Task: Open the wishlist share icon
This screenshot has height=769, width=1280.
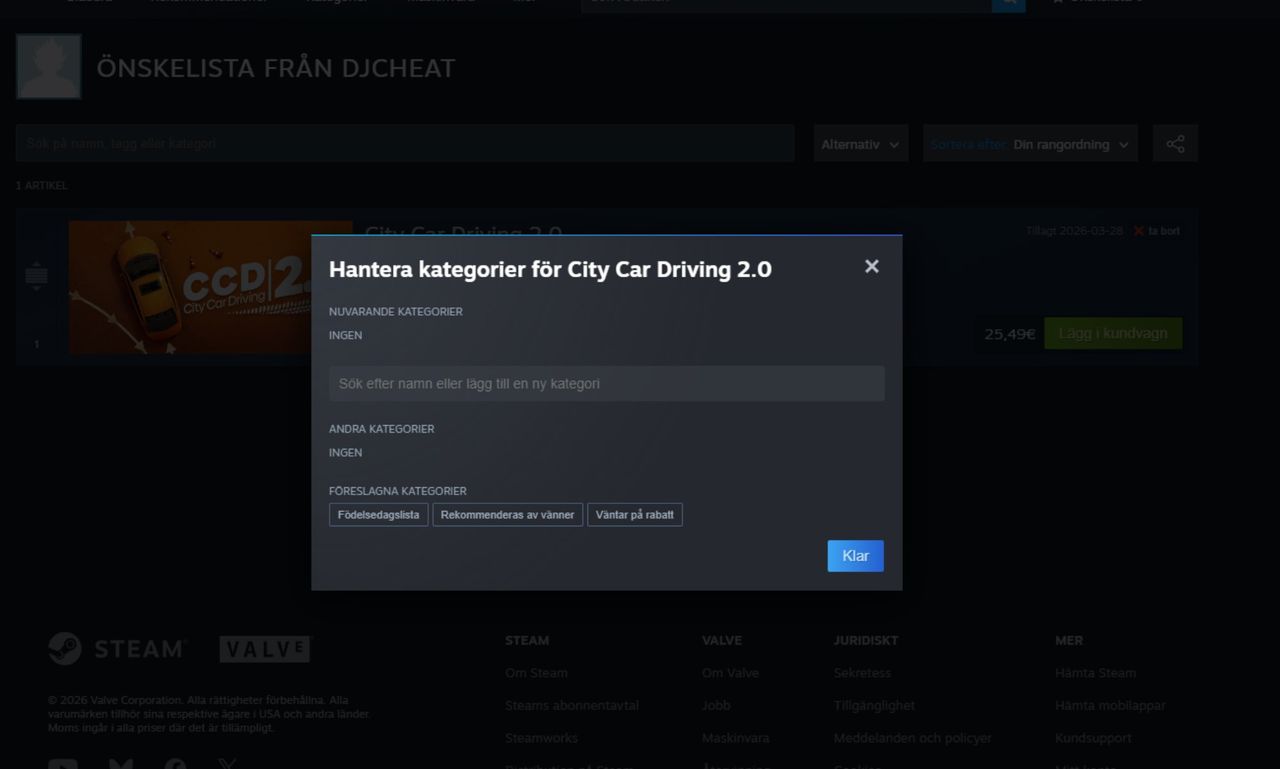Action: coord(1175,144)
